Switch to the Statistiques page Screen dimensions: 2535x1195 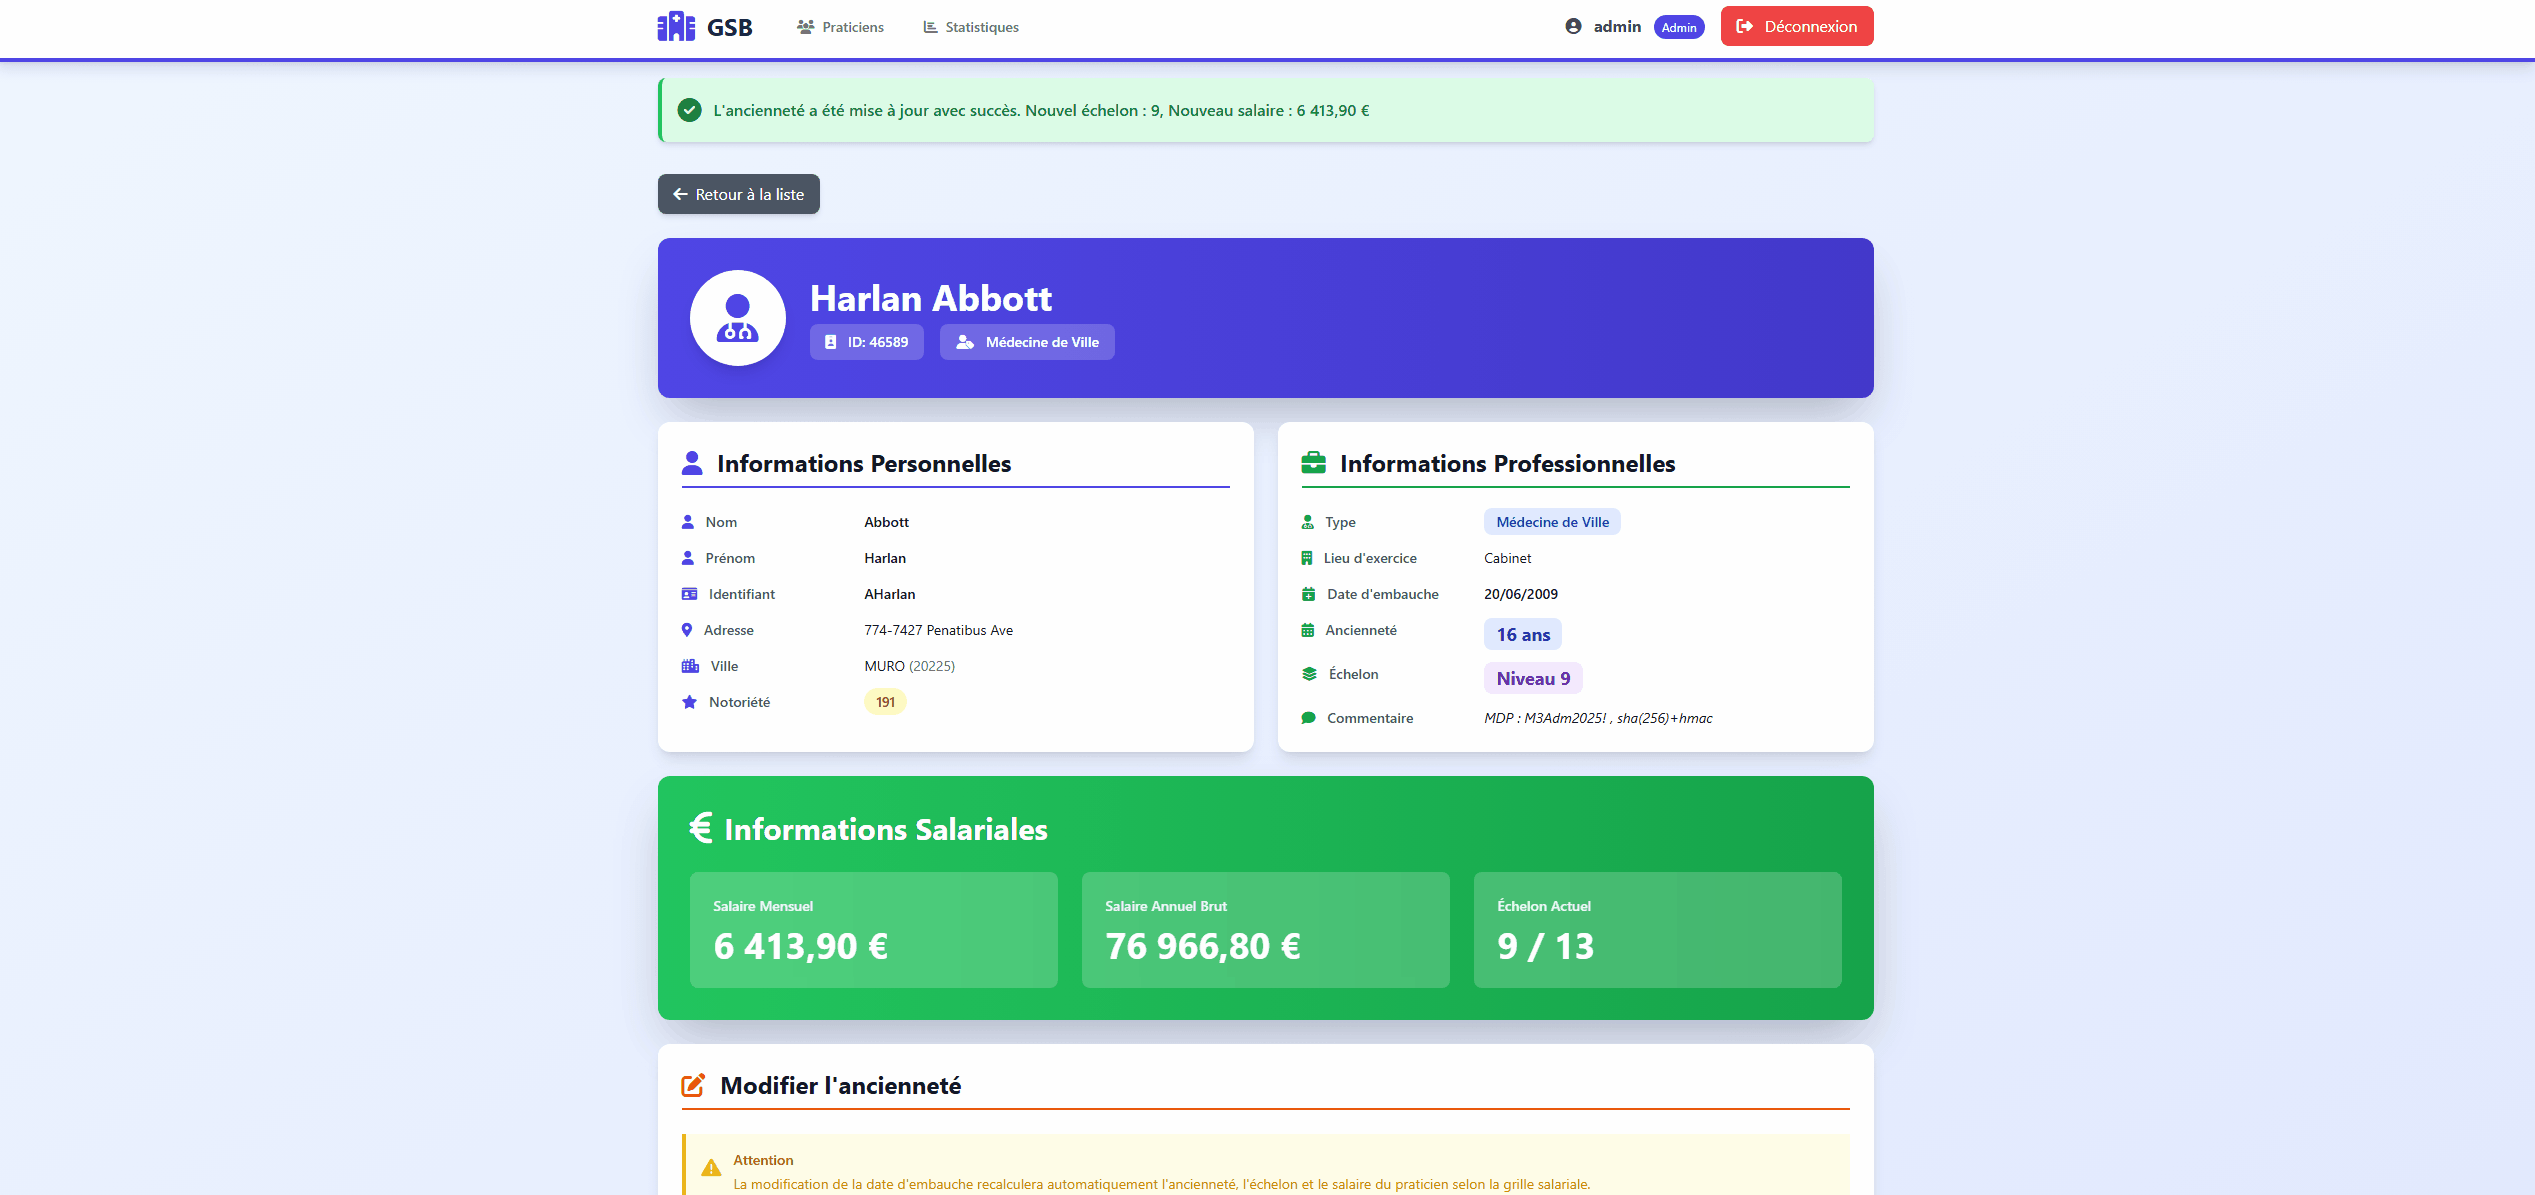point(980,26)
